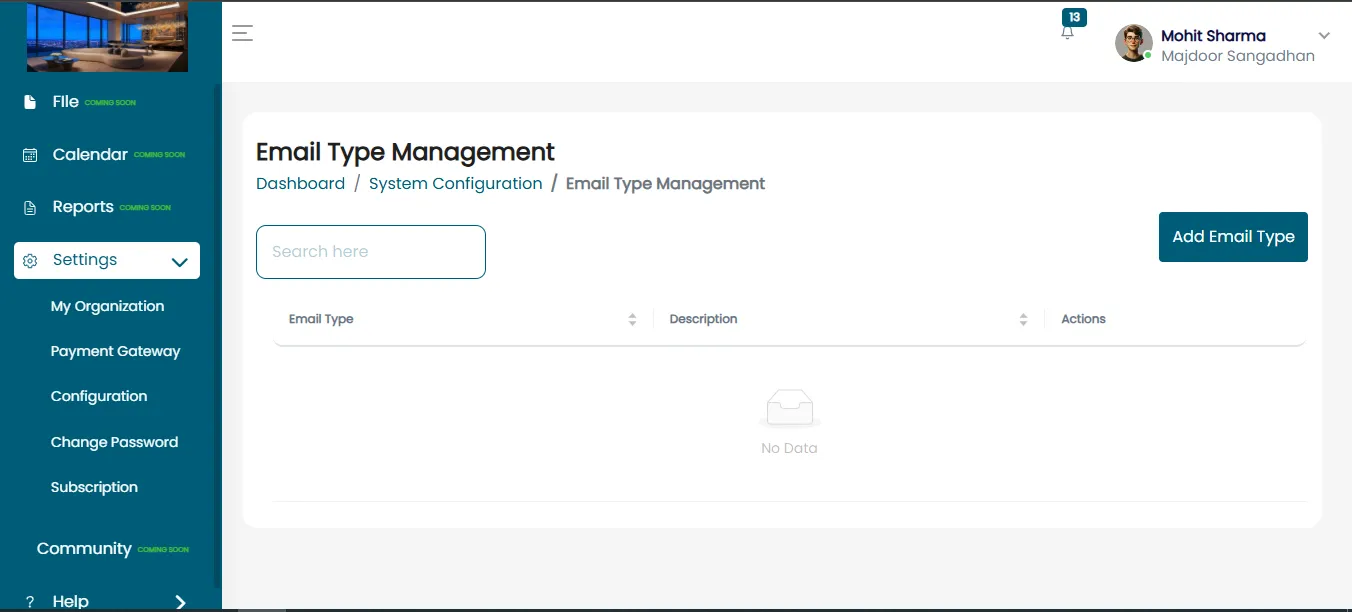Click Mohit Sharma's profile avatar
1352x612 pixels.
coord(1133,43)
